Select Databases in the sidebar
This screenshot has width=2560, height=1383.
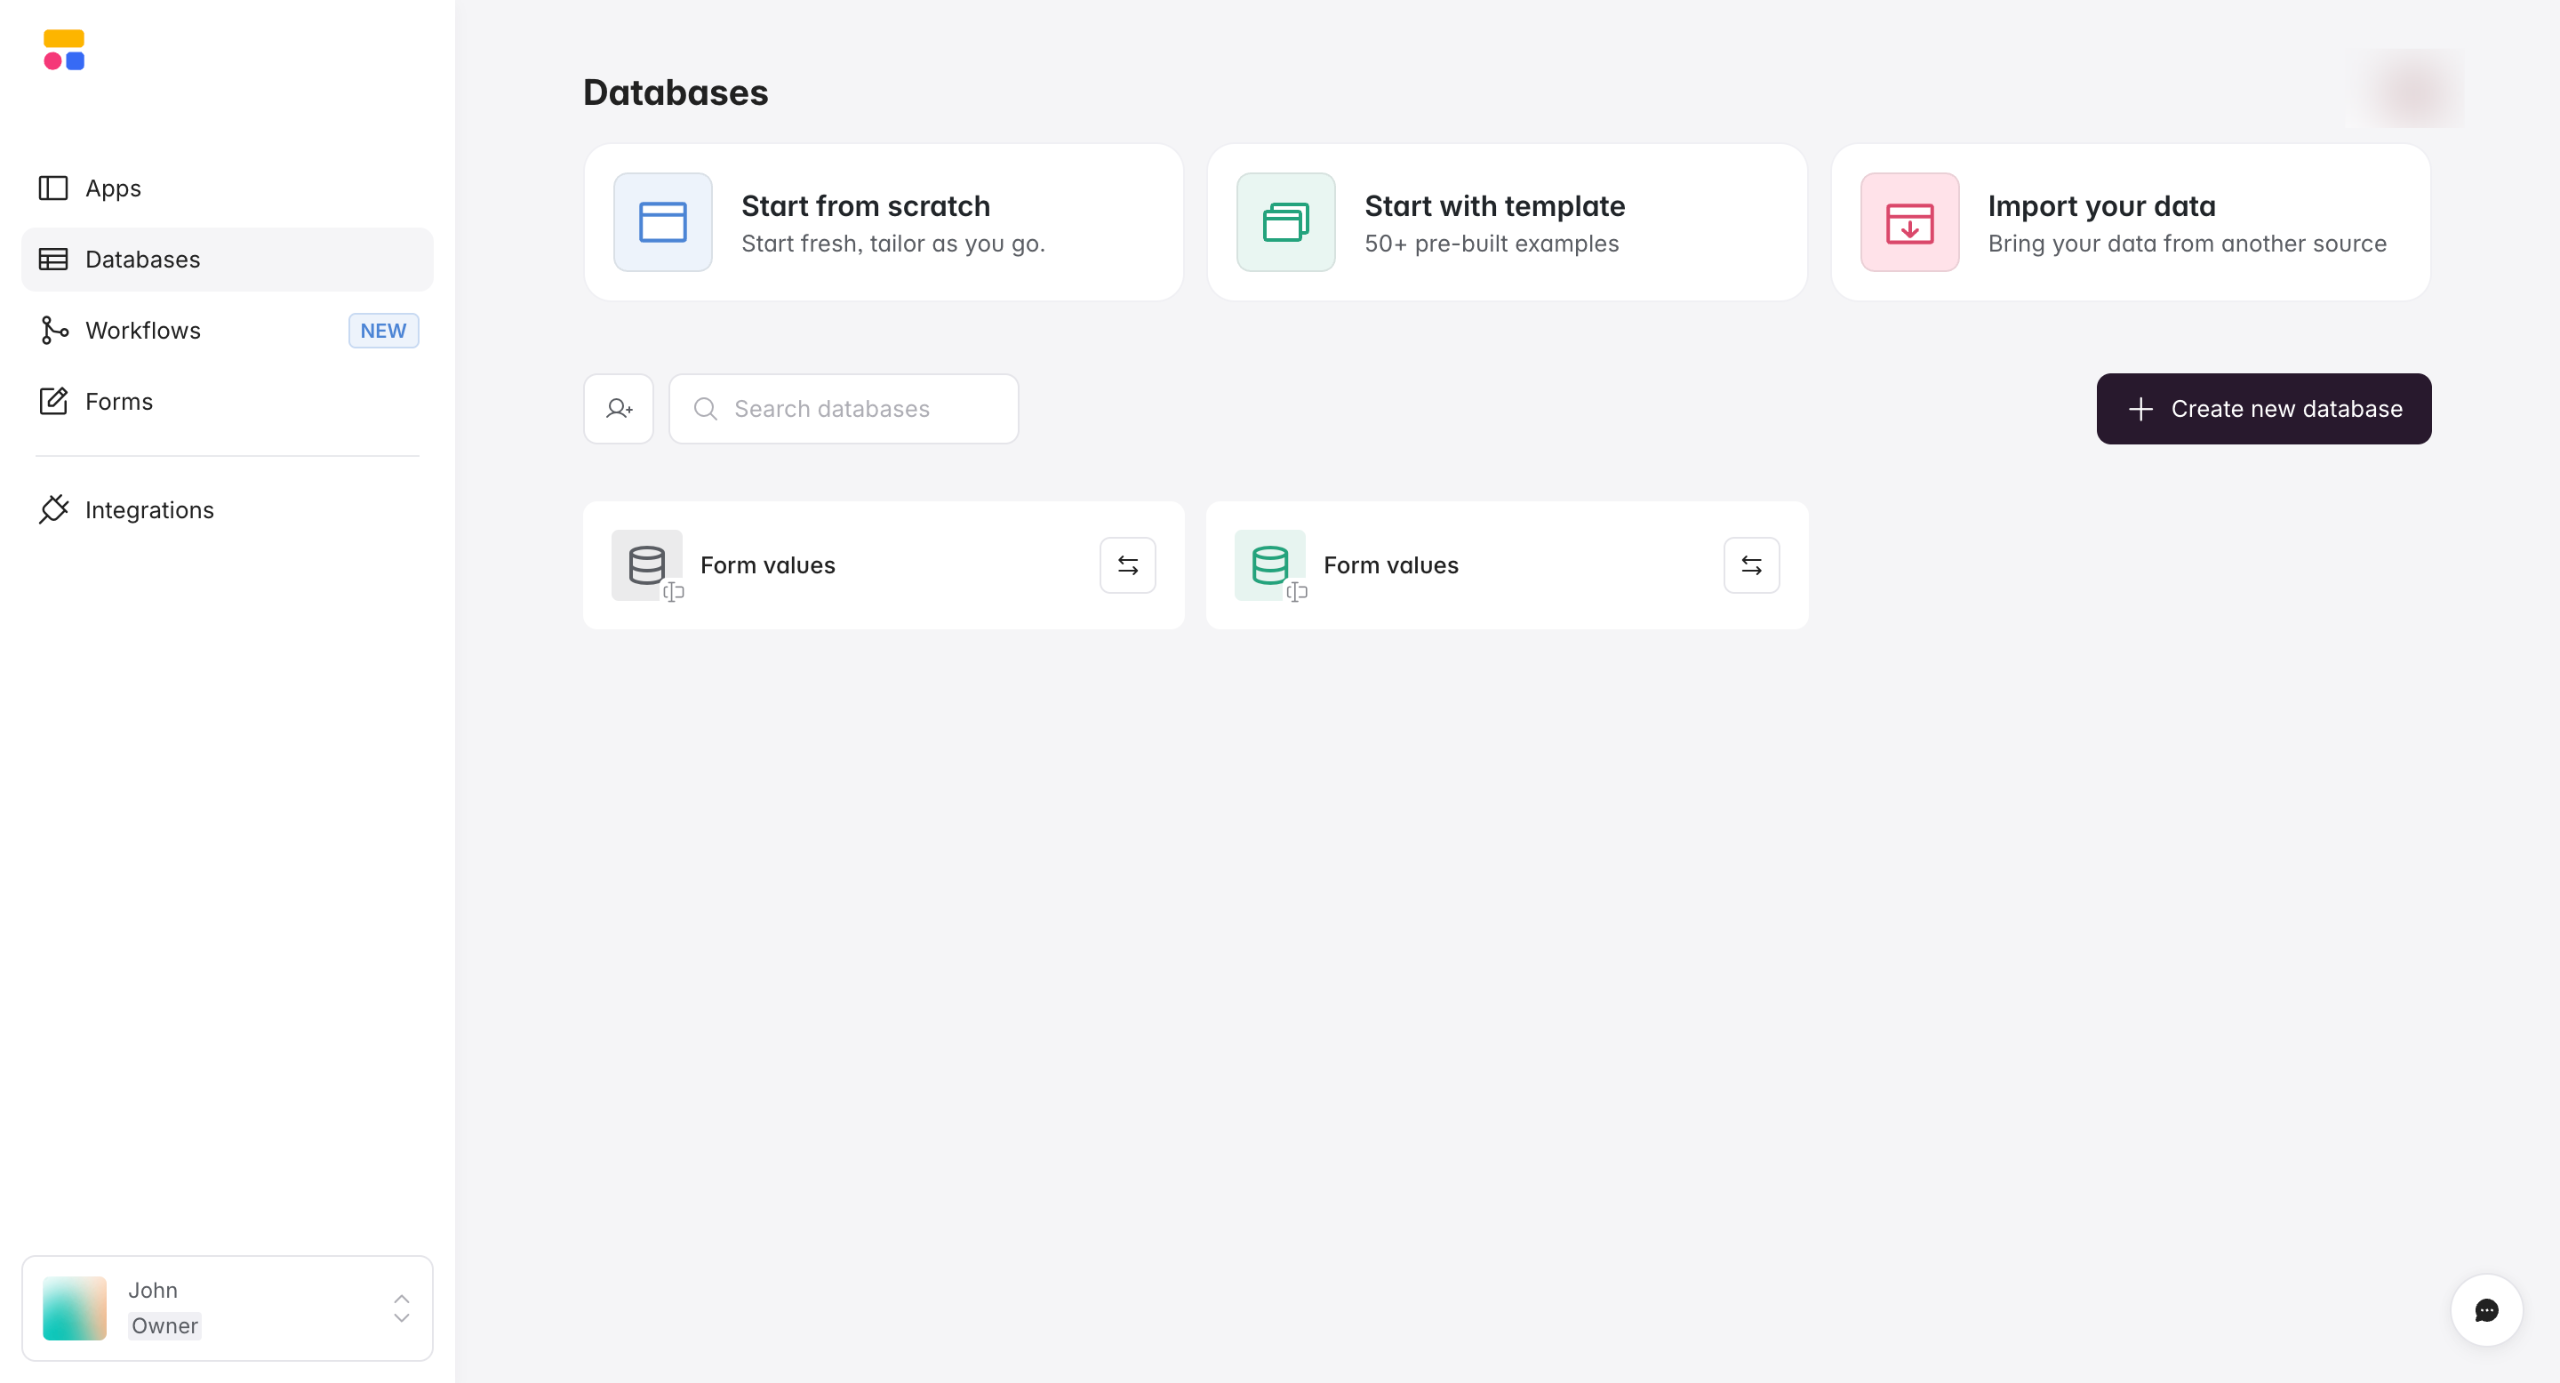[x=143, y=259]
